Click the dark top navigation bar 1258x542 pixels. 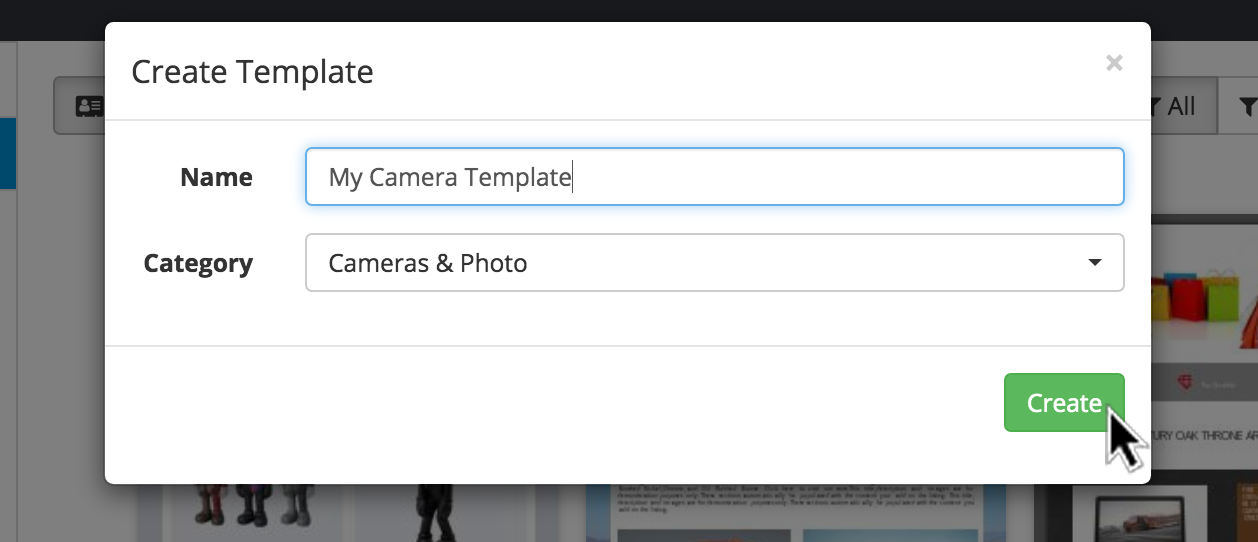pos(629,10)
